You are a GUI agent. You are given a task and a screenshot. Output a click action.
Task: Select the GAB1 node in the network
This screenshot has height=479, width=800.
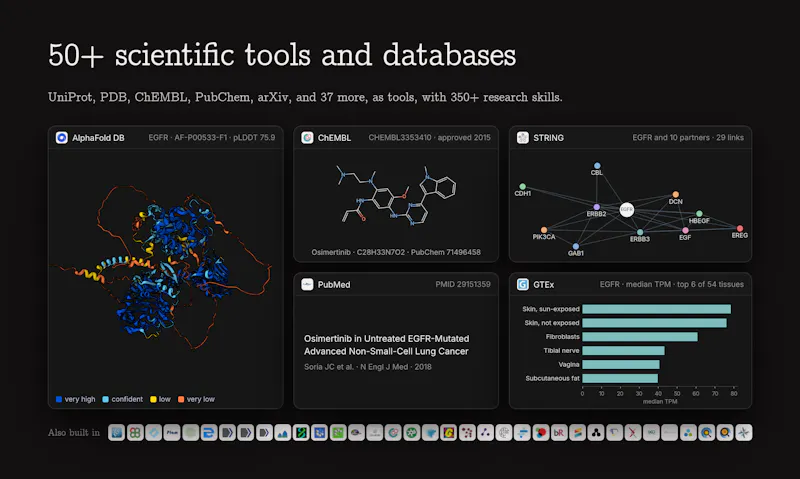(576, 246)
